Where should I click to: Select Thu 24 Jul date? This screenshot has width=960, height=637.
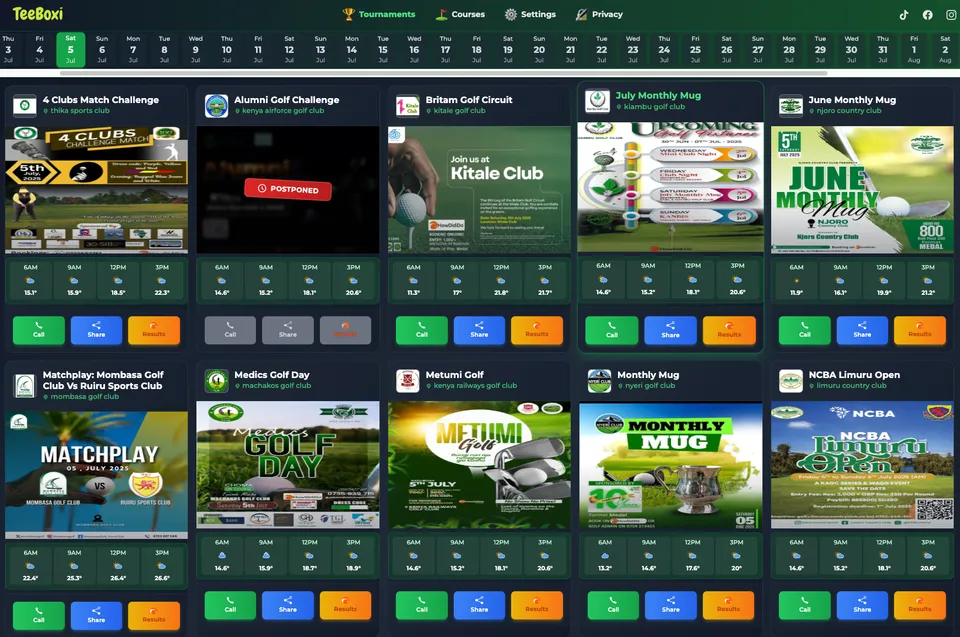click(x=664, y=49)
